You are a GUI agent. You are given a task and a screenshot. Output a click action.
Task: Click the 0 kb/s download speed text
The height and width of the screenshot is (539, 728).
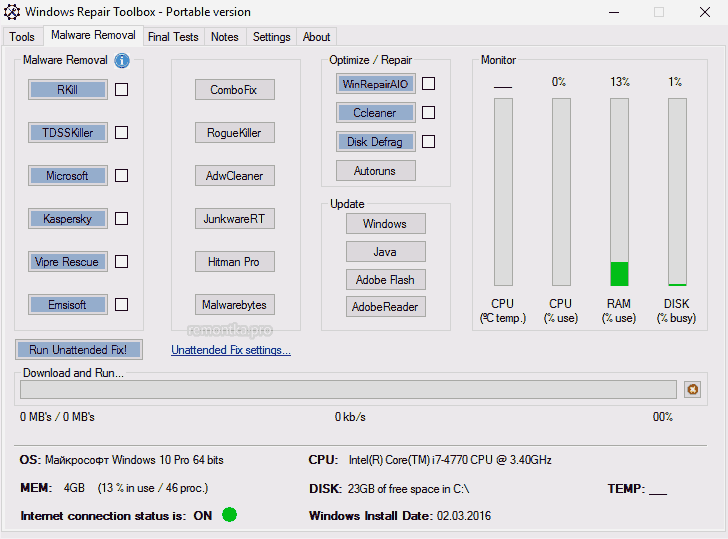[x=350, y=417]
